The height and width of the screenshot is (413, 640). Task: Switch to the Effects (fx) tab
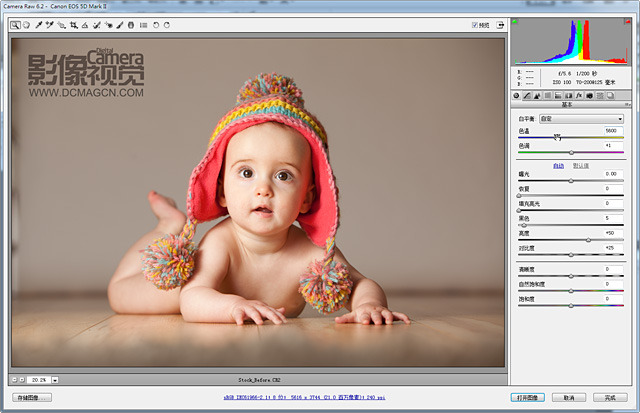coord(579,95)
